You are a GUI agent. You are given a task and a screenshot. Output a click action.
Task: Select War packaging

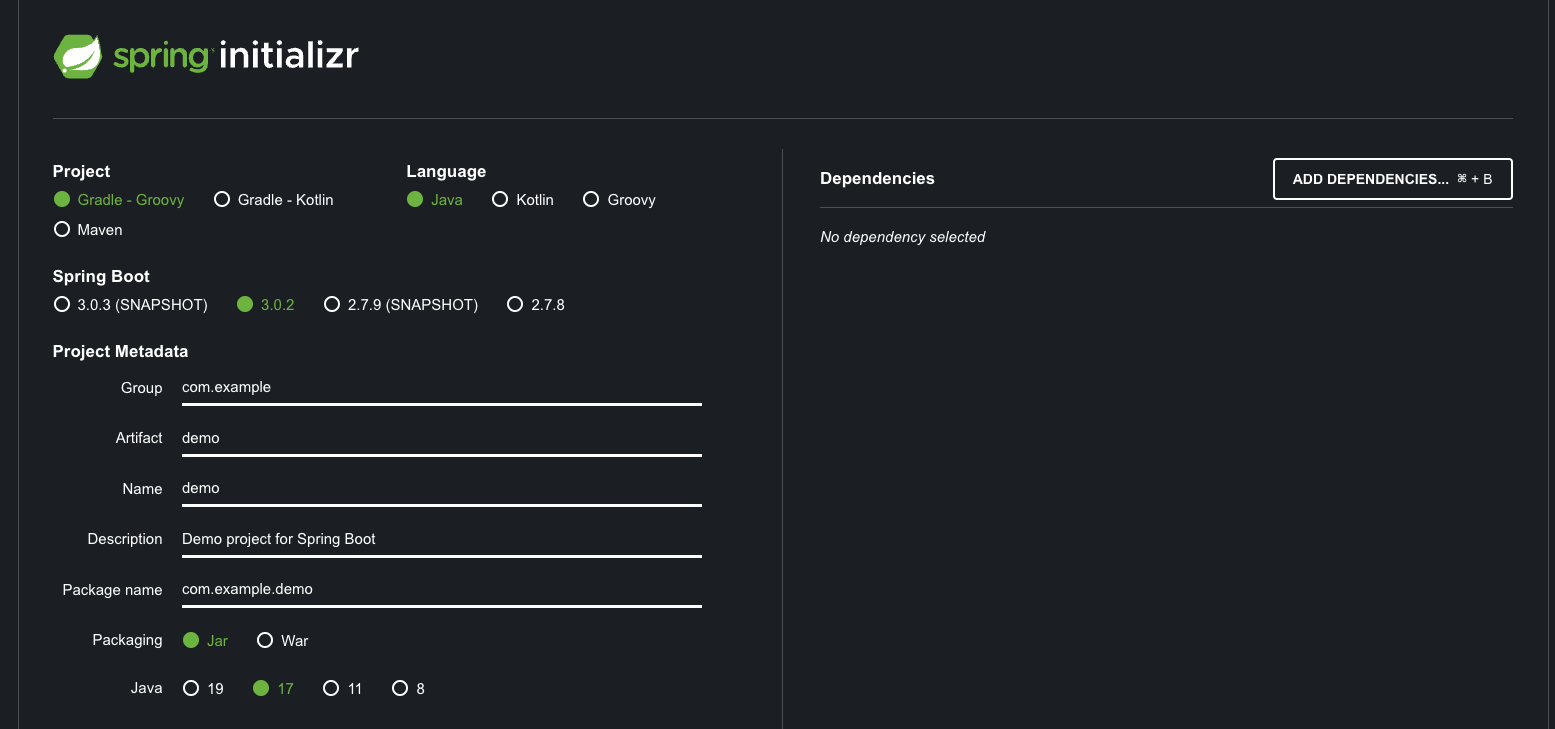(x=283, y=640)
